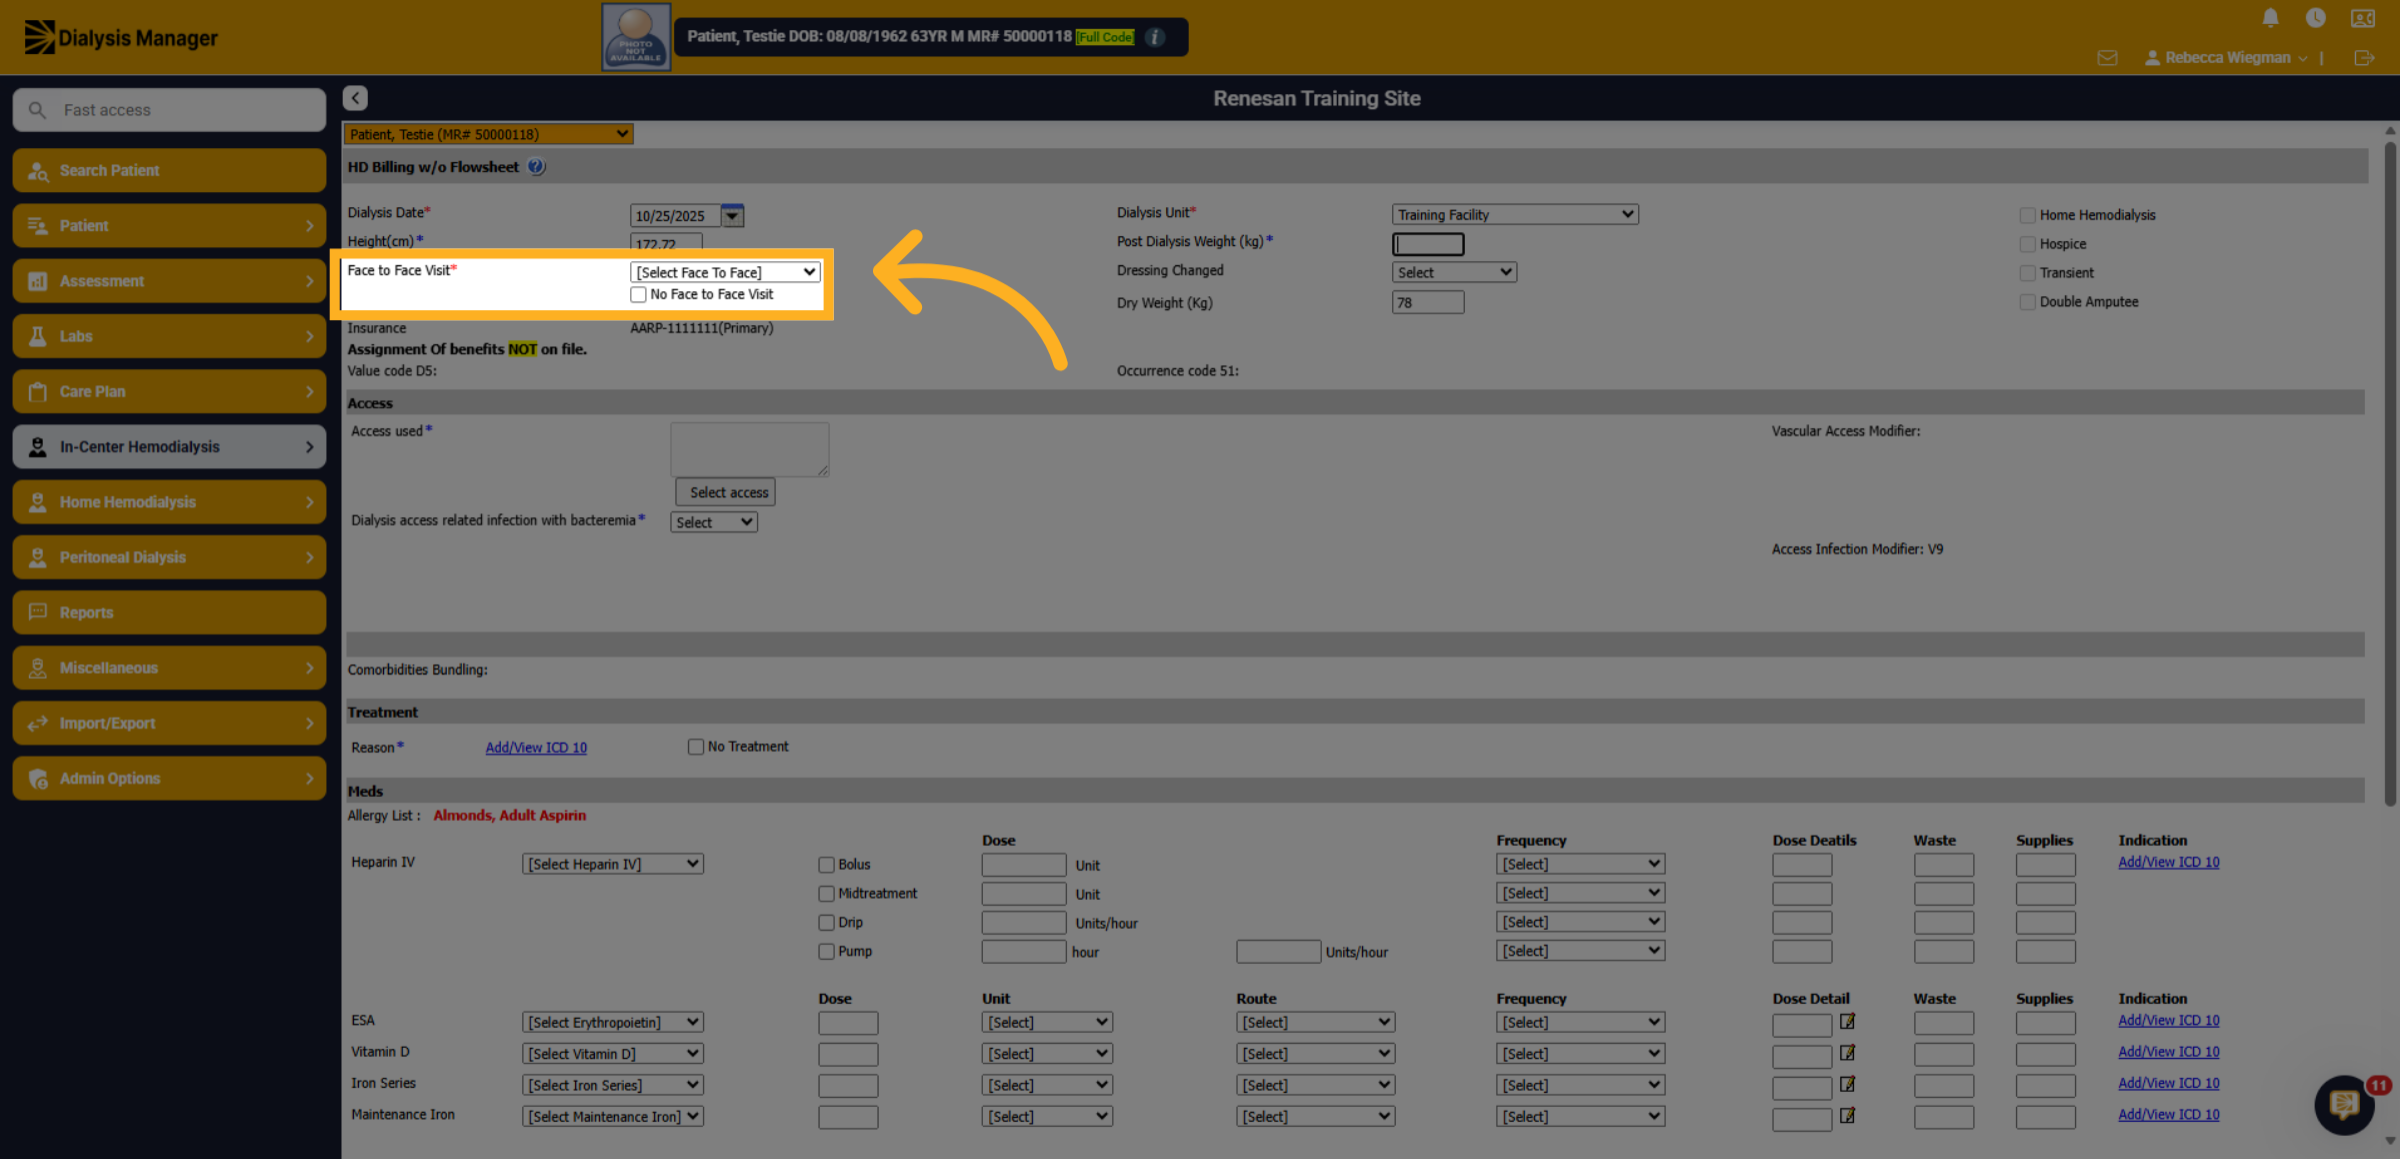
Task: Enable the Heparin Bolus checkbox
Action: 826,865
